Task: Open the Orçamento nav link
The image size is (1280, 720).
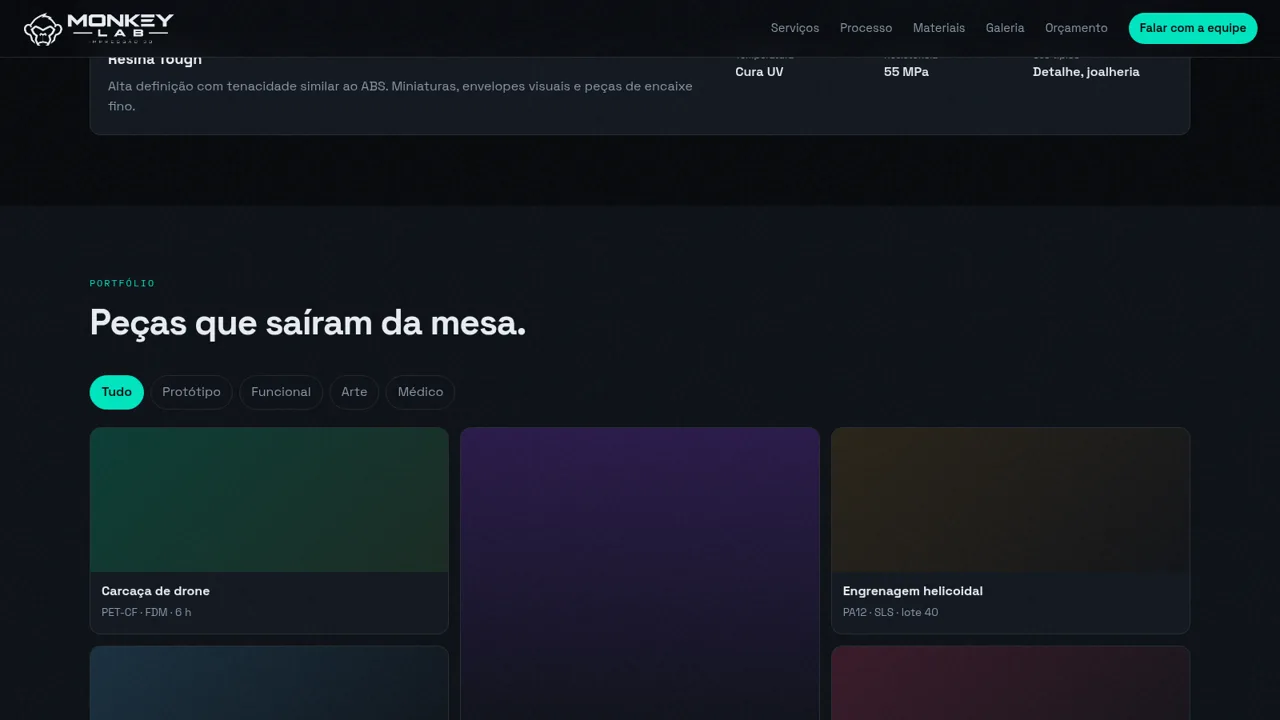Action: click(x=1076, y=28)
